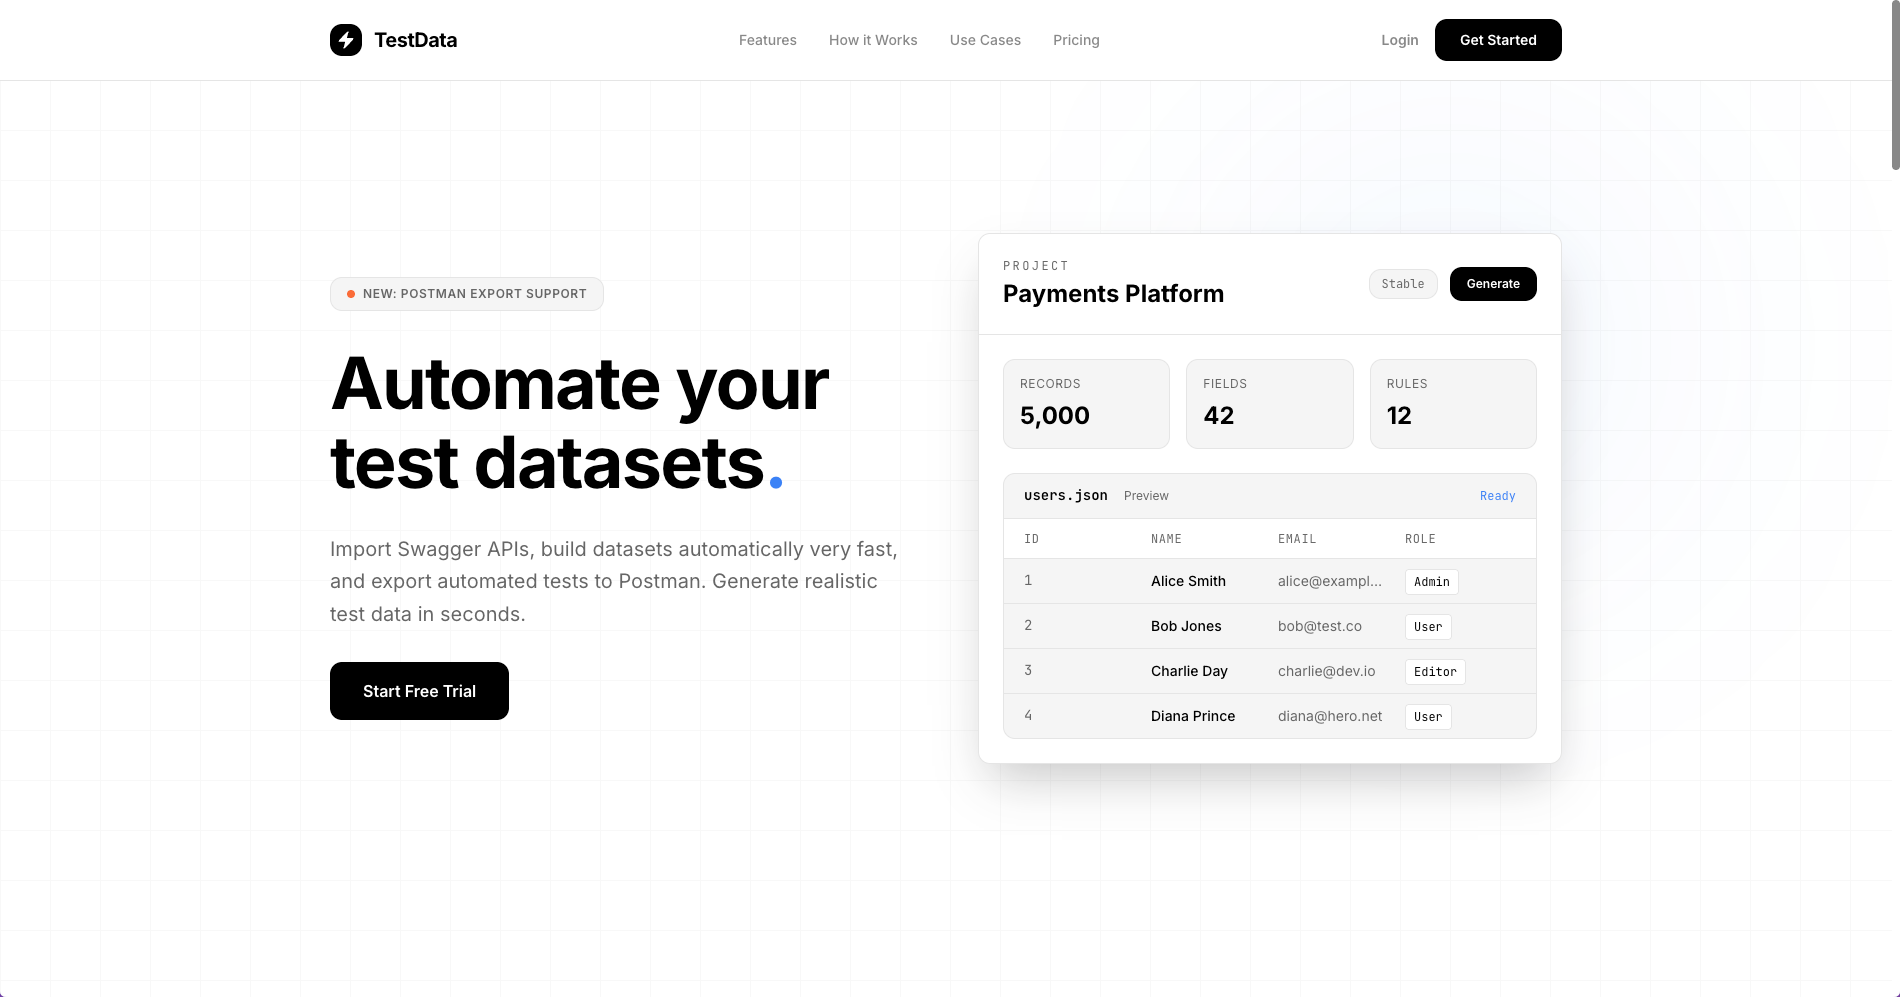The height and width of the screenshot is (997, 1900).
Task: Click the TestData lightning bolt logo icon
Action: click(346, 40)
